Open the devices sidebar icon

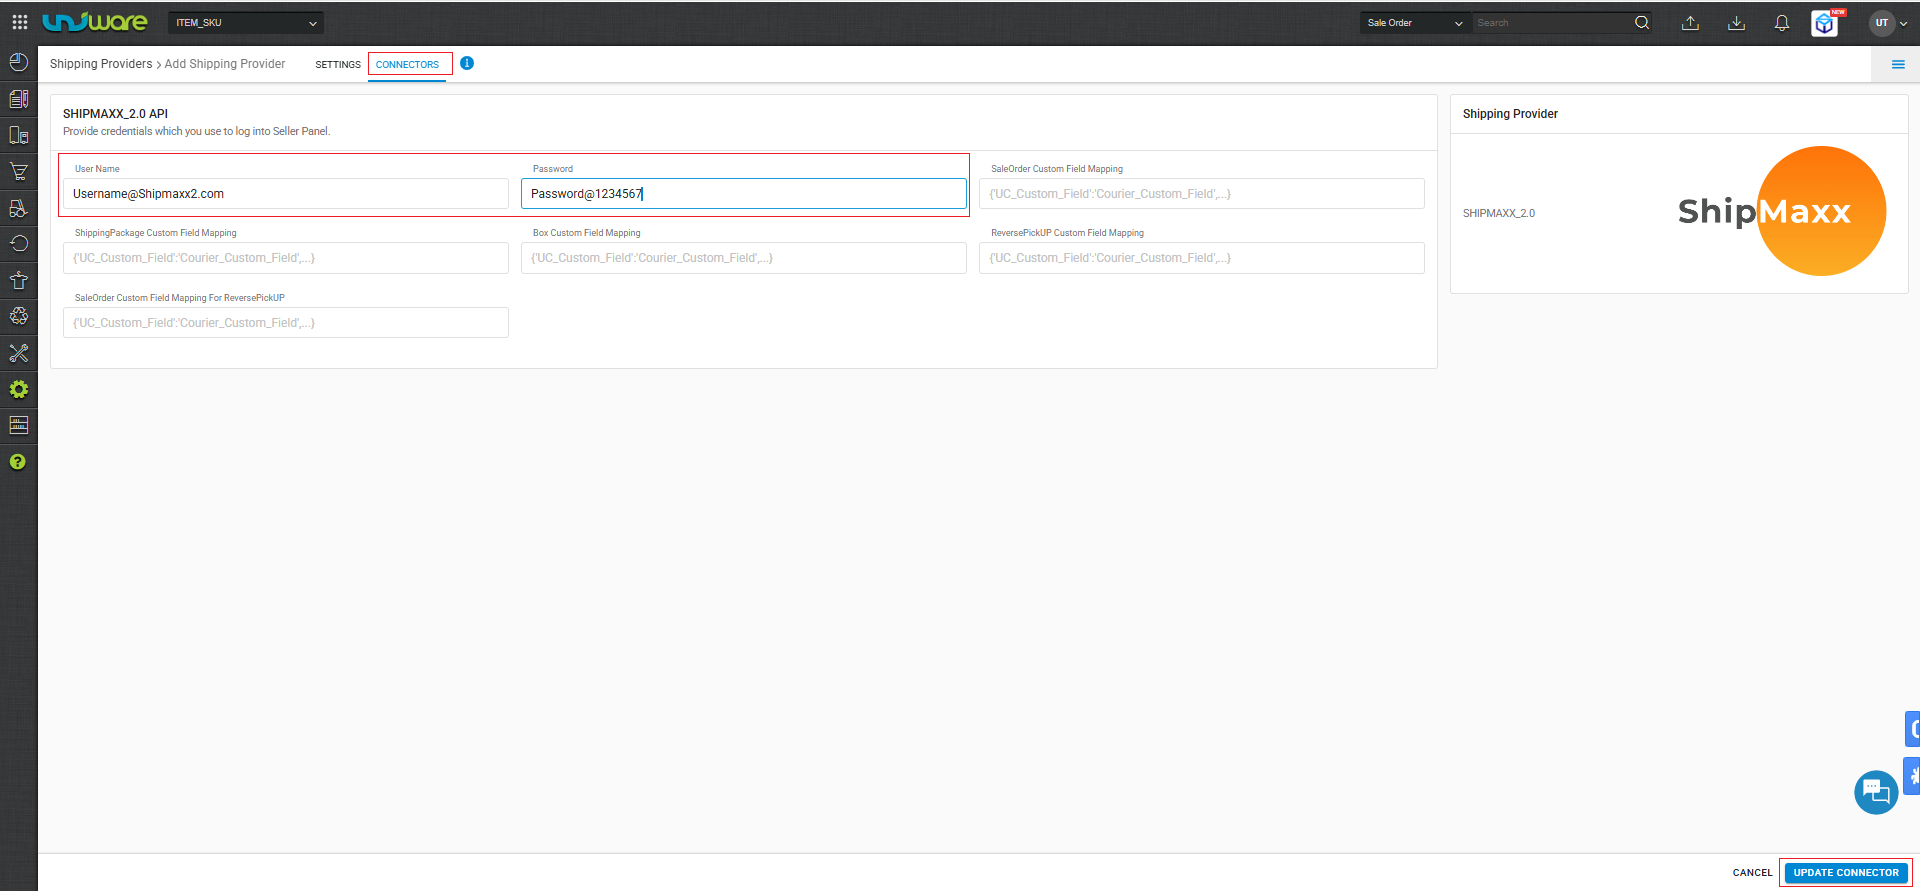pyautogui.click(x=18, y=135)
